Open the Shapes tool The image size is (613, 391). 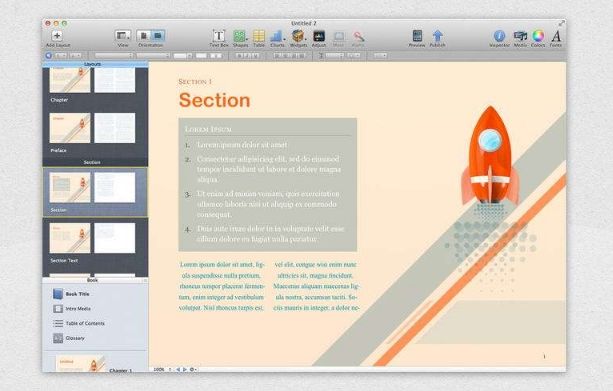[x=240, y=36]
